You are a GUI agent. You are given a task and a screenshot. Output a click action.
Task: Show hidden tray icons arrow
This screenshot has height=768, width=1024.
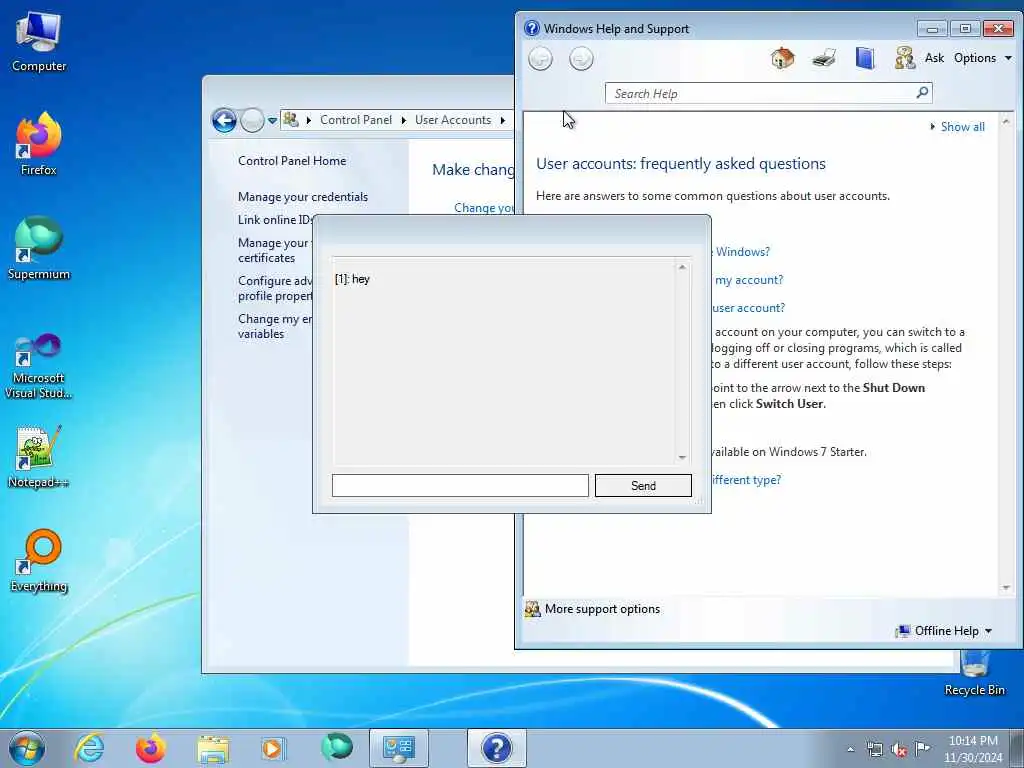pyautogui.click(x=850, y=750)
